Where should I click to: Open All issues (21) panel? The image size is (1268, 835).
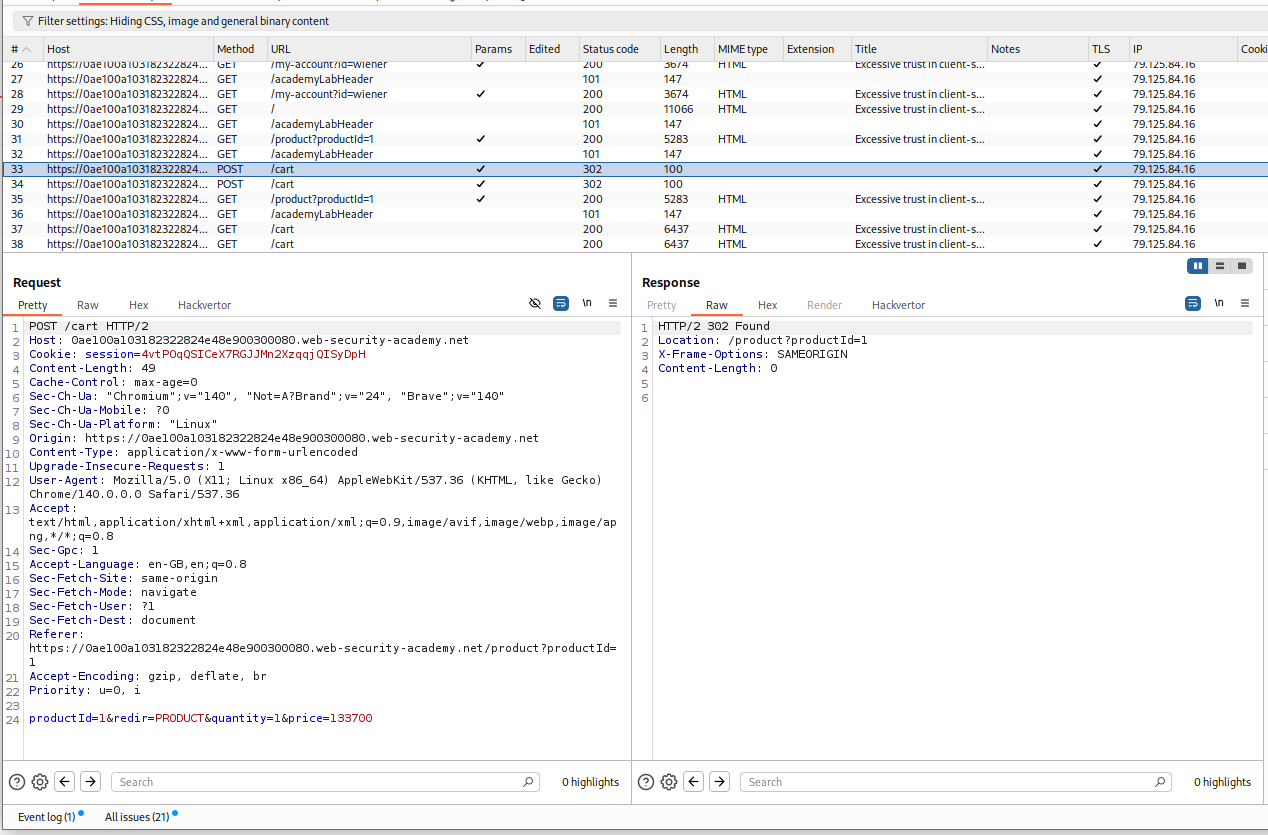(x=136, y=817)
